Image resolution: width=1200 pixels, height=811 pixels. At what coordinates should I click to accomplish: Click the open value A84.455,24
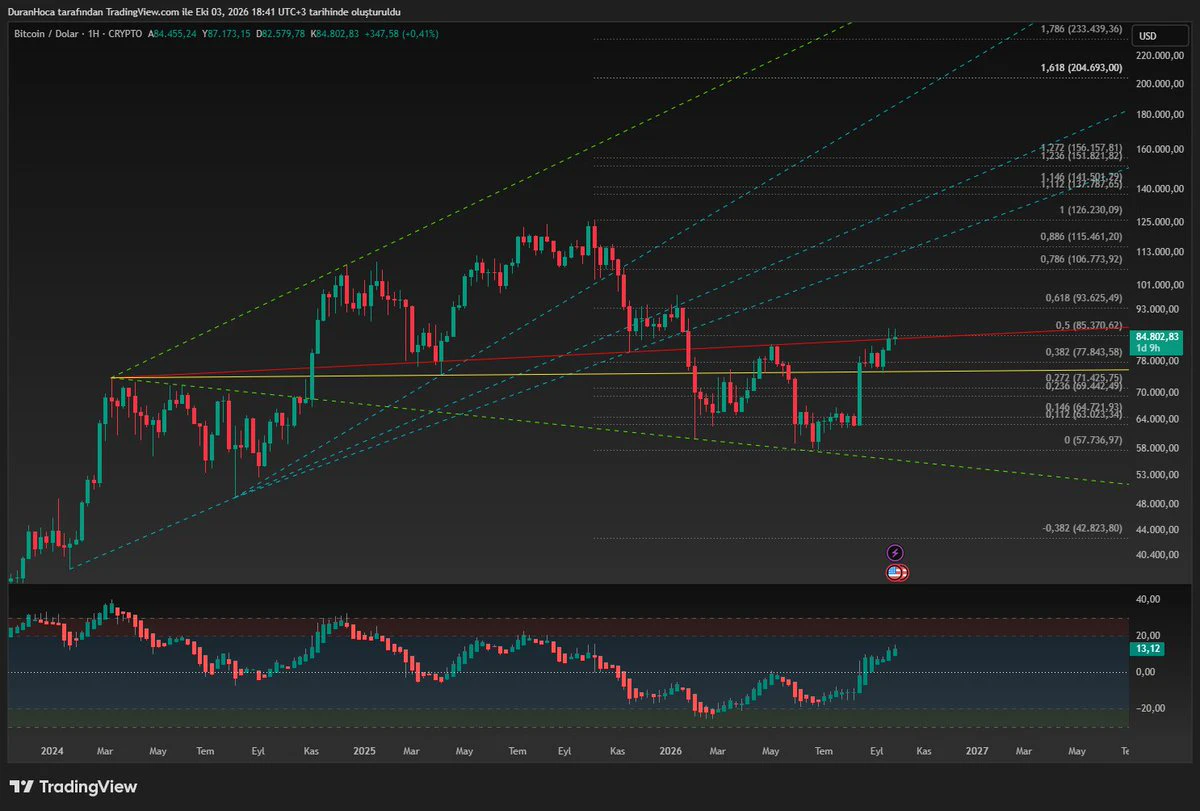(x=173, y=34)
